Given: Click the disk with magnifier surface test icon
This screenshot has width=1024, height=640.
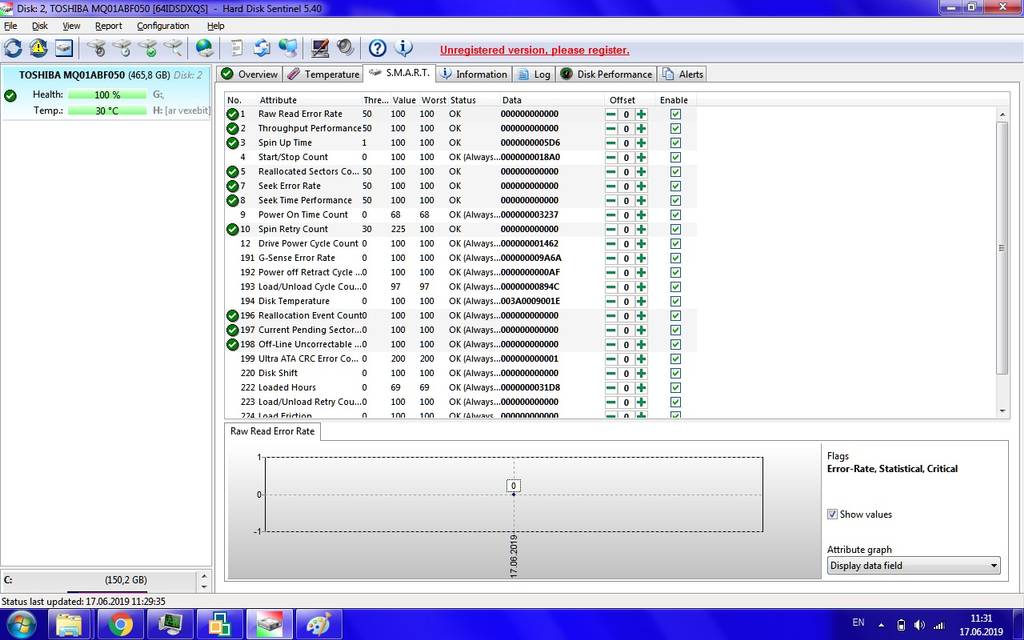Looking at the screenshot, I should tap(173, 48).
